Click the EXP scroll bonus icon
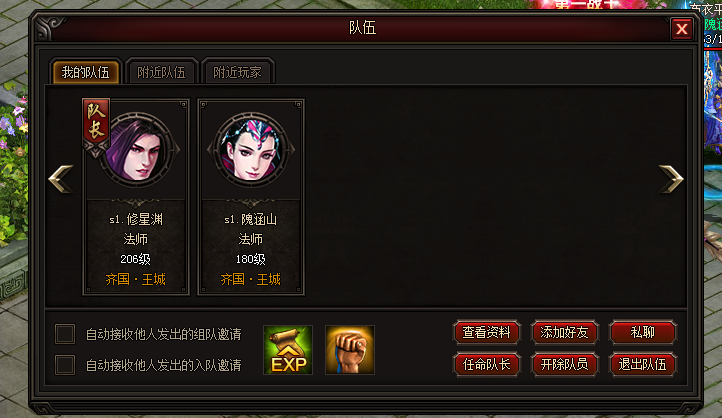 point(288,350)
